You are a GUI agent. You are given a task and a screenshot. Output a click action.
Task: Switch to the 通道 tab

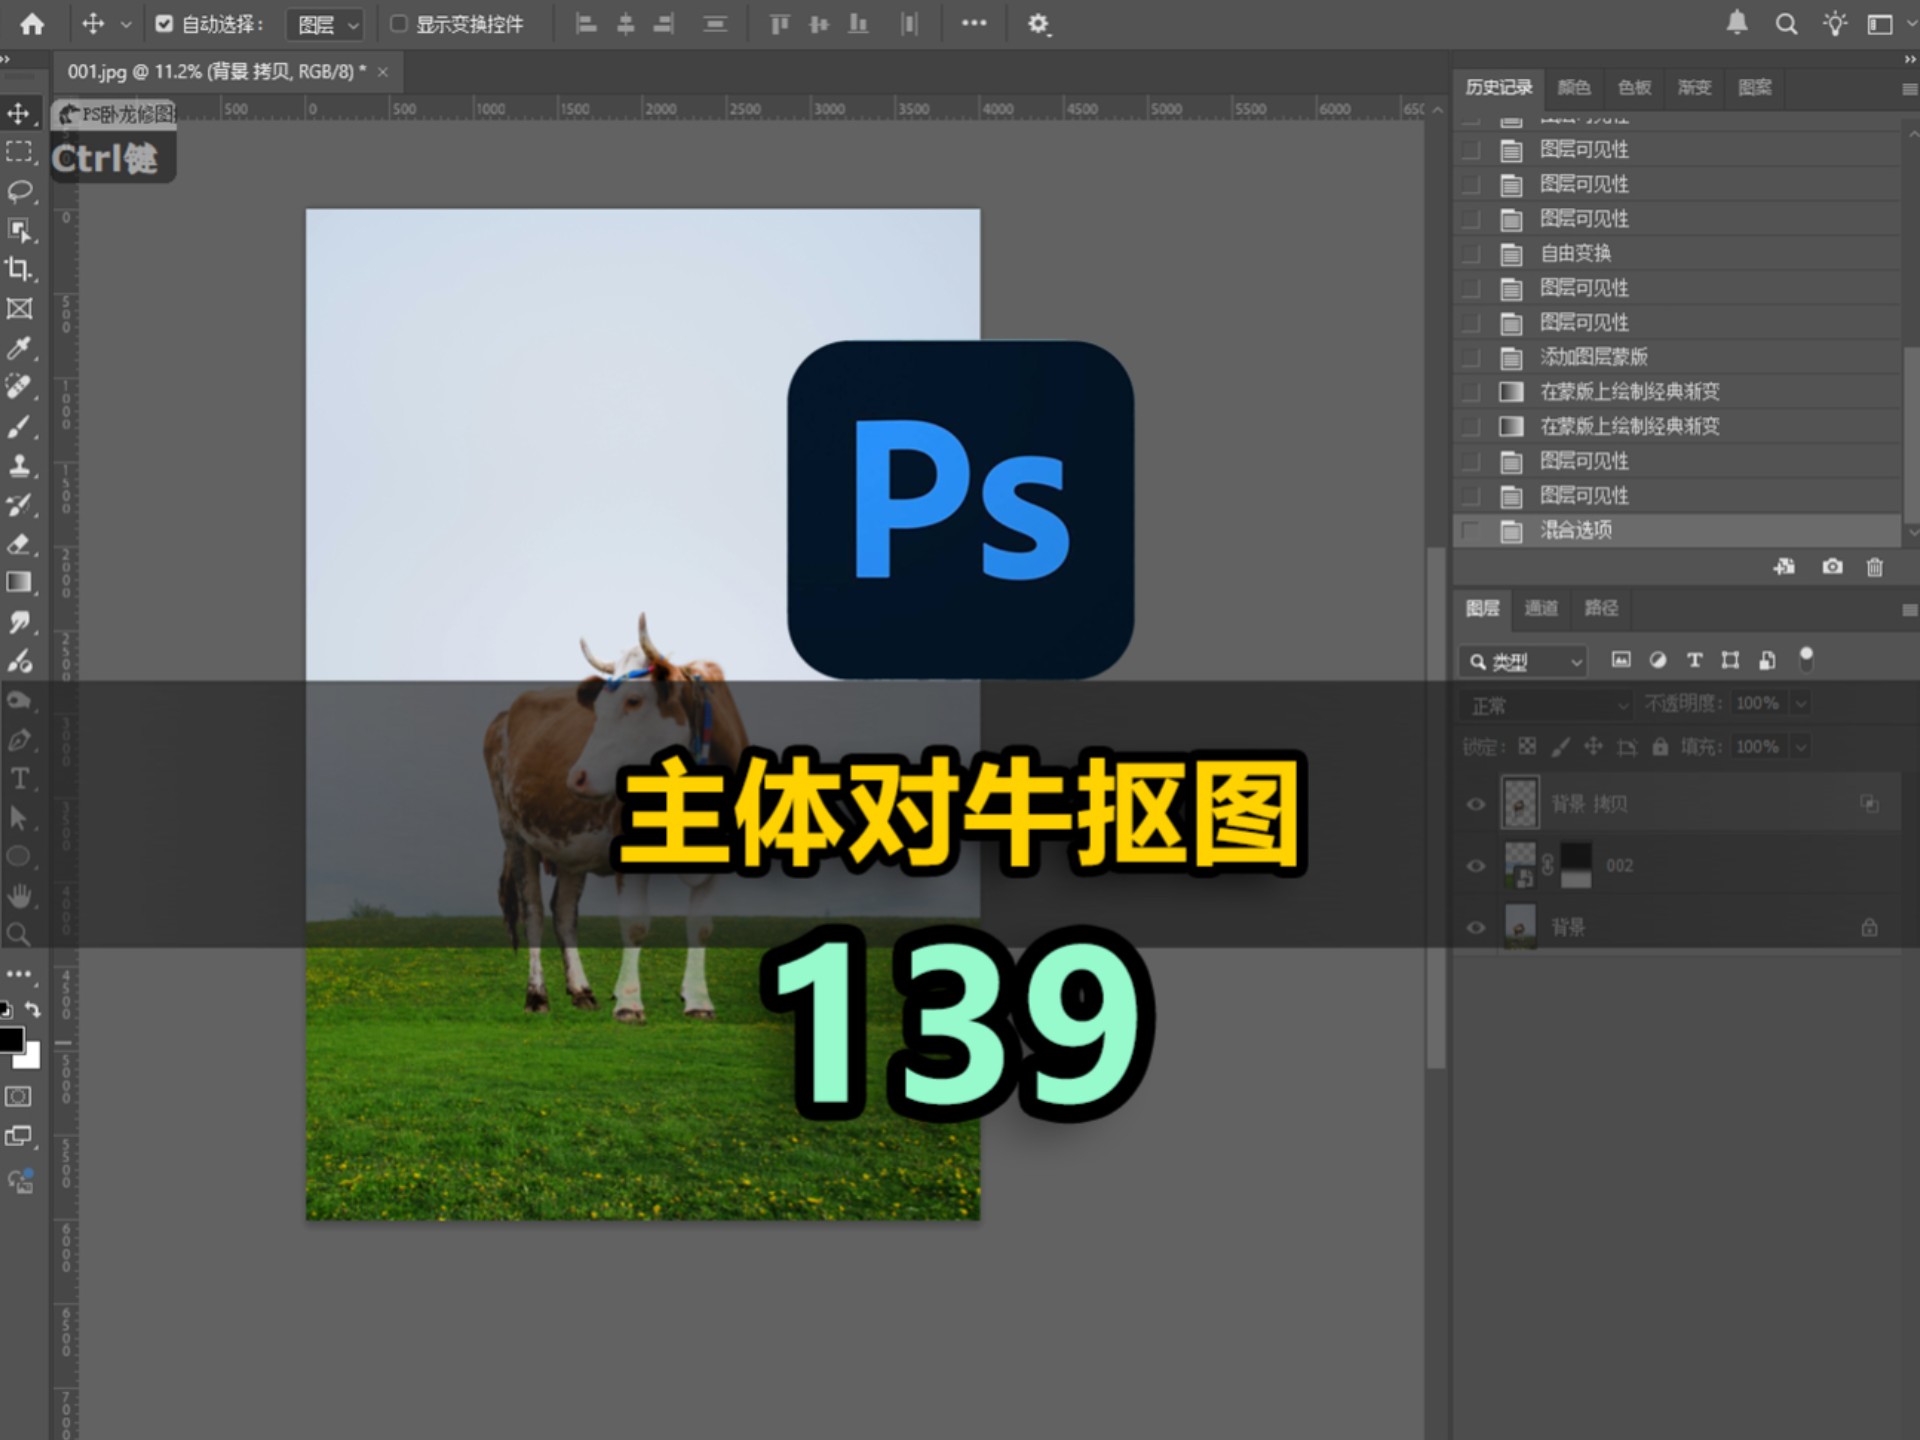coord(1541,608)
